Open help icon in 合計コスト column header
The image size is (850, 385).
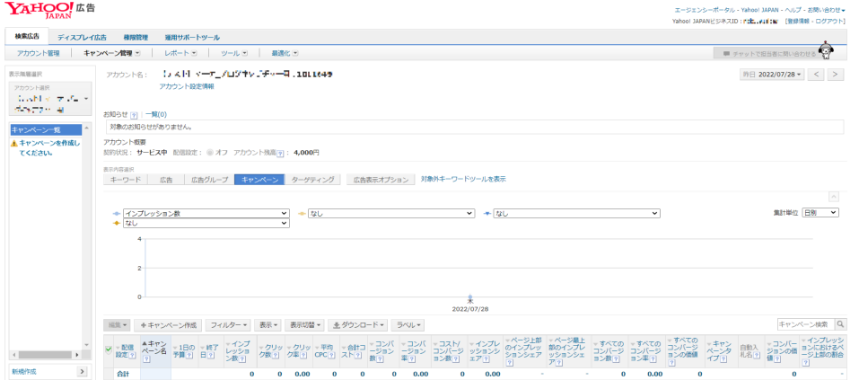point(358,355)
